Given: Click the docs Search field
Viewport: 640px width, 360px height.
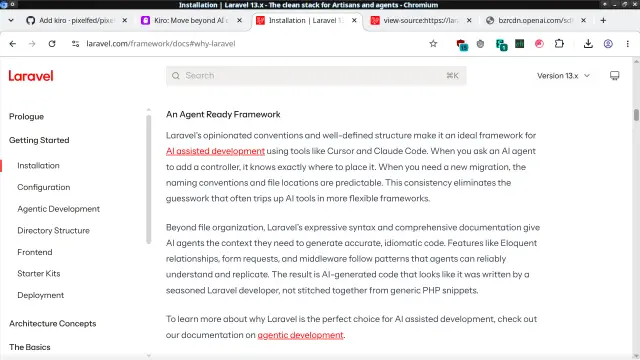Looking at the screenshot, I should (x=316, y=76).
